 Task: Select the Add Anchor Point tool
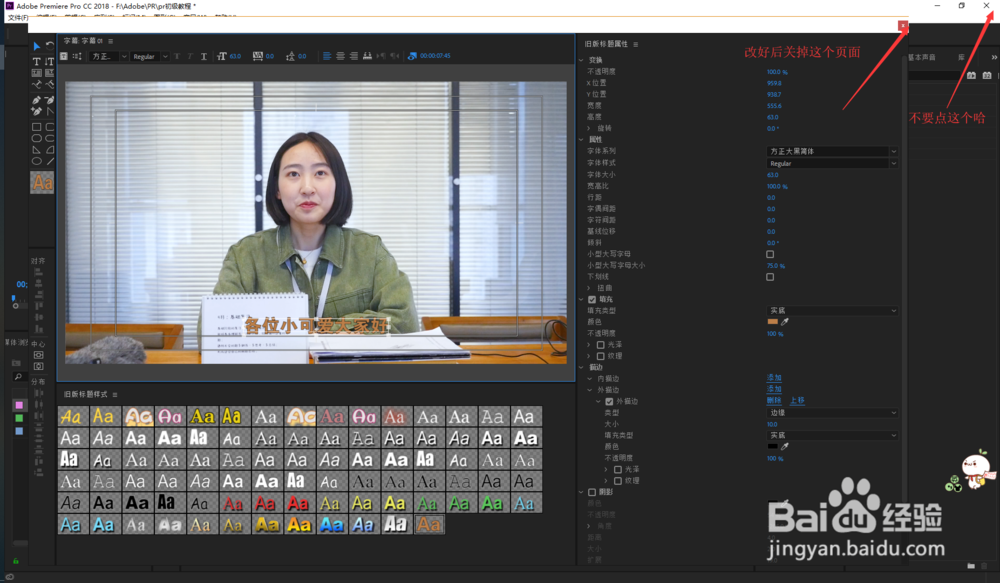coord(36,111)
